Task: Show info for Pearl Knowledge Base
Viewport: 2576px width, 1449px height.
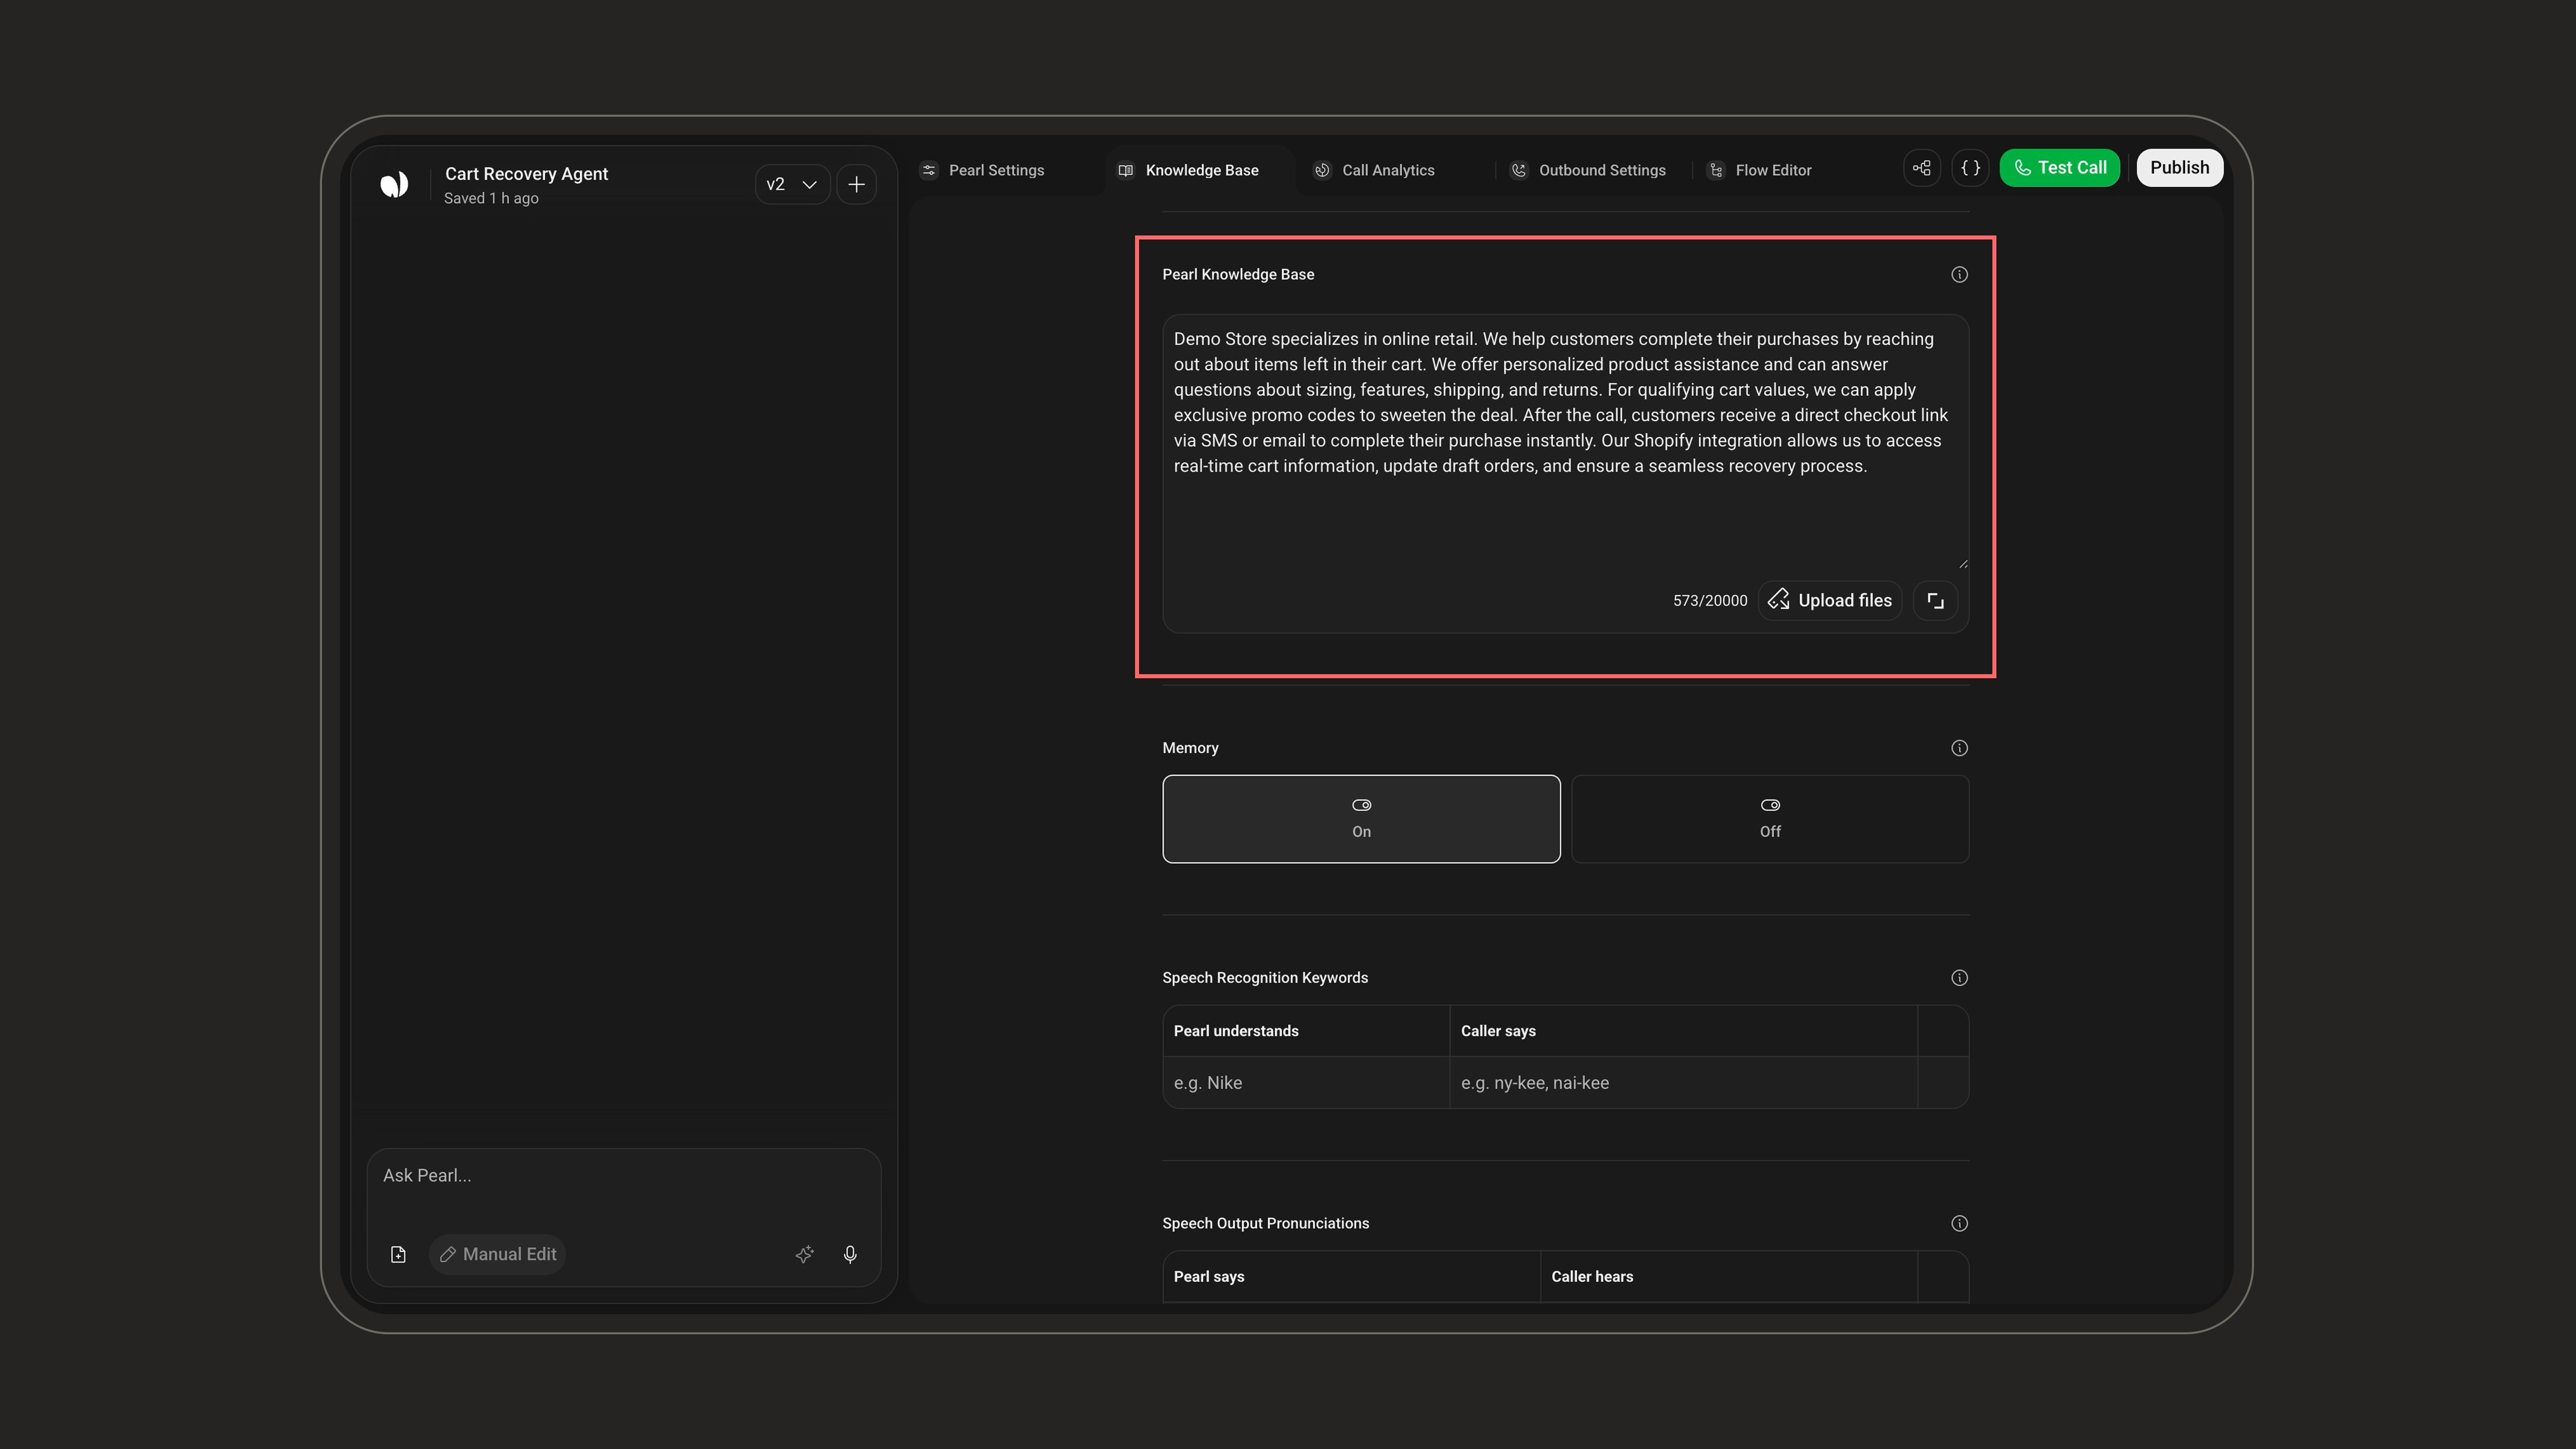Action: tap(1959, 275)
